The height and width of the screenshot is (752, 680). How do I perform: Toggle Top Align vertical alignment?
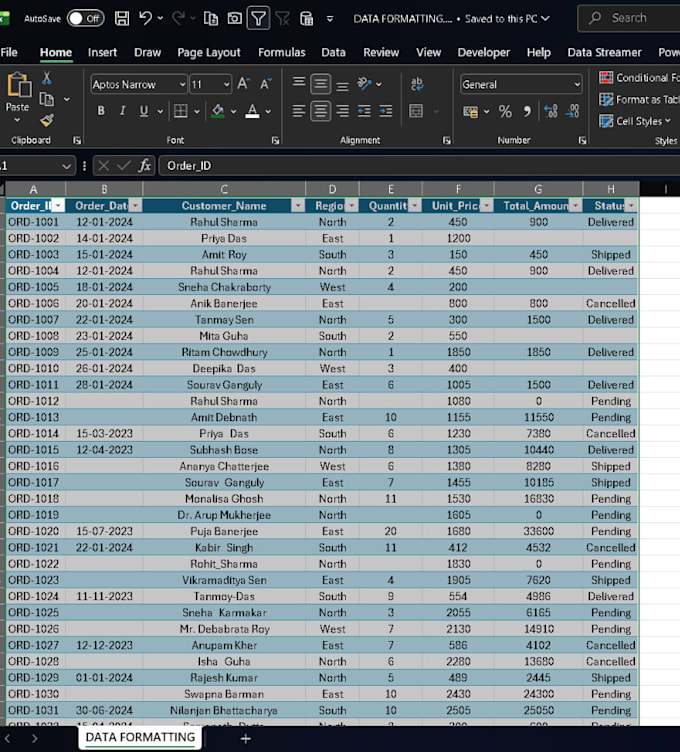[299, 82]
